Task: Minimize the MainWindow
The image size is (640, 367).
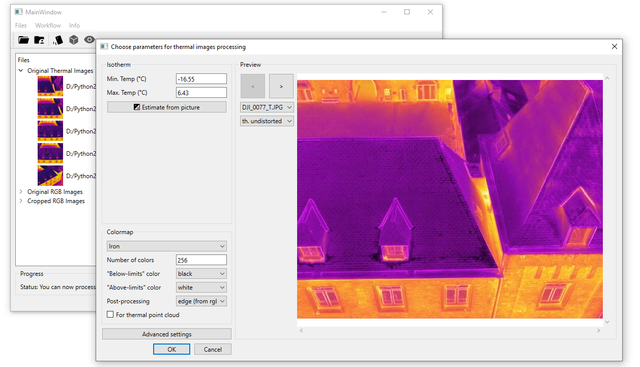Action: pyautogui.click(x=384, y=12)
